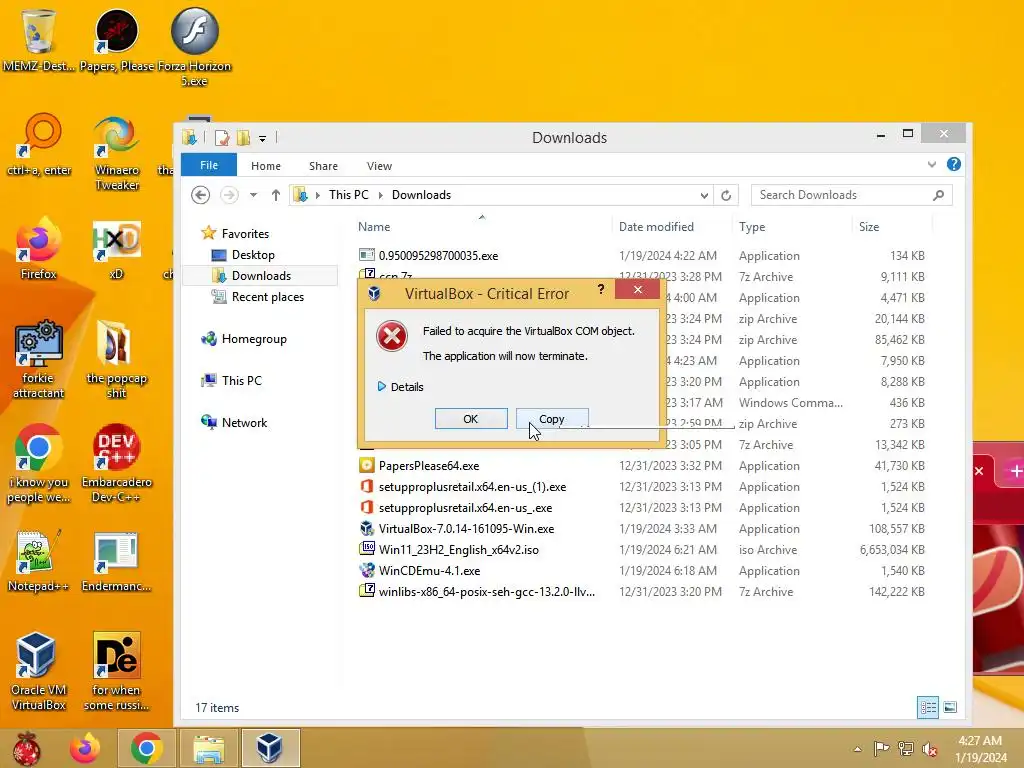Open the recent locations dropdown arrow

pyautogui.click(x=253, y=195)
